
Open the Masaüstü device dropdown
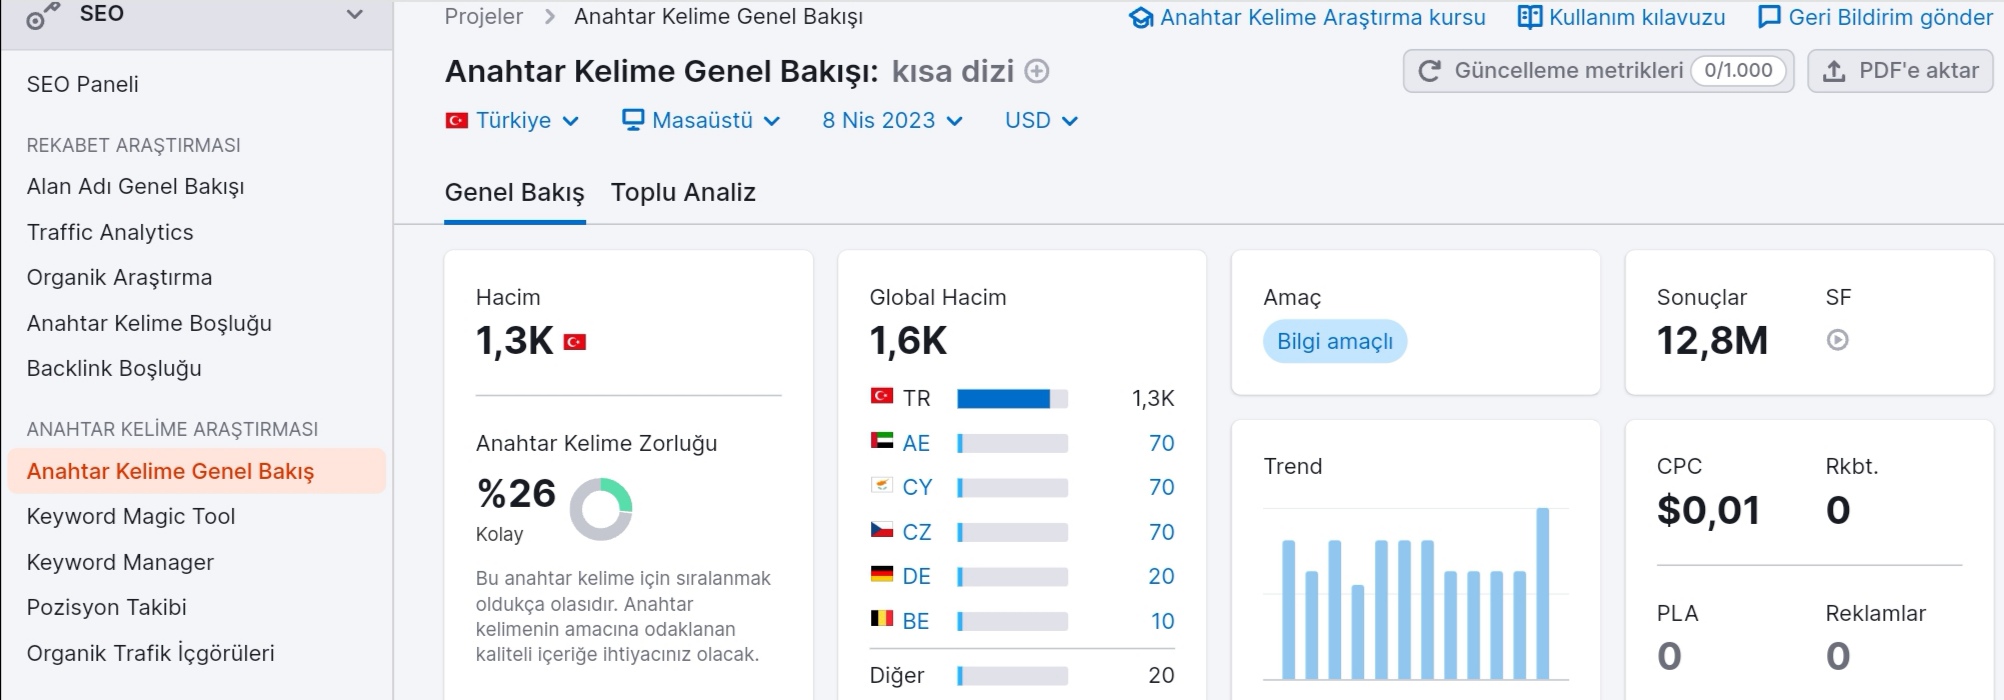tap(701, 120)
